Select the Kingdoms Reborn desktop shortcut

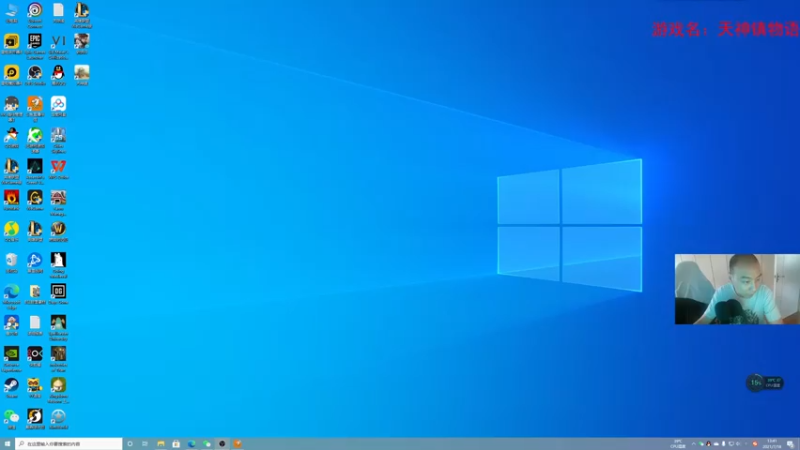(x=58, y=390)
